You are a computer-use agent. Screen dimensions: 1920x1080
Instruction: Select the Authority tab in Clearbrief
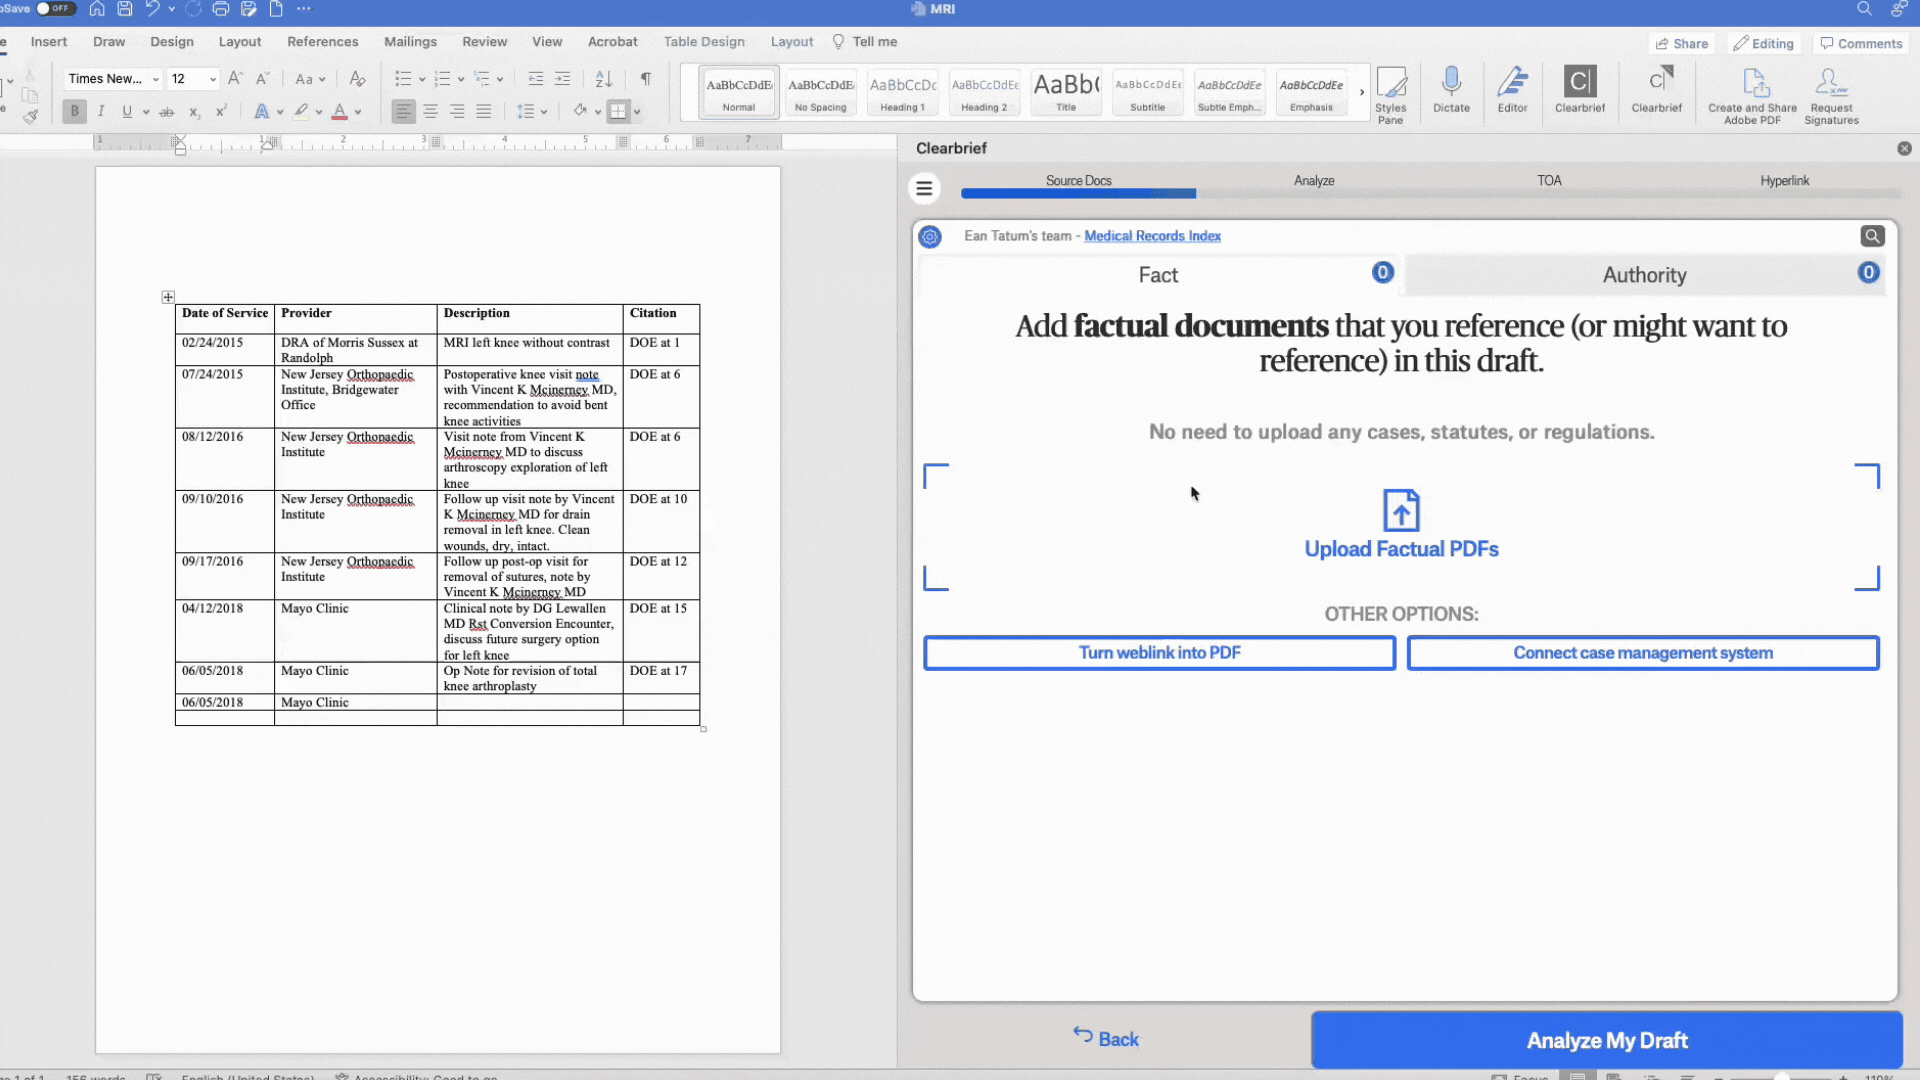point(1645,275)
